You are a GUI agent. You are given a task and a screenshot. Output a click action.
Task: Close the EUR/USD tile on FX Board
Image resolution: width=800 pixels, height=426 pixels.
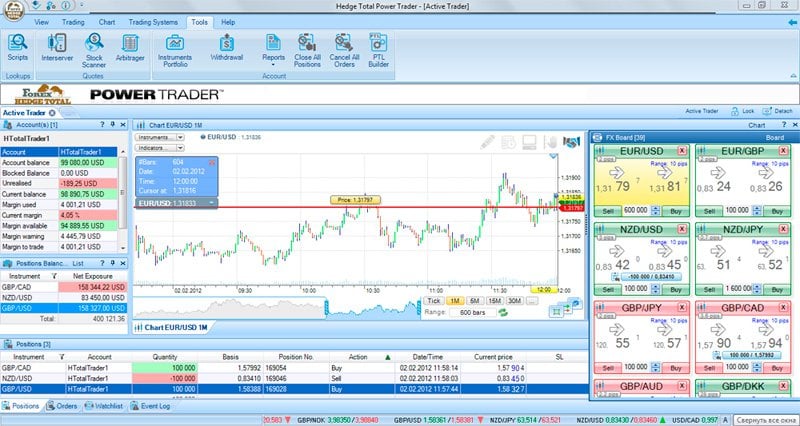coord(682,151)
